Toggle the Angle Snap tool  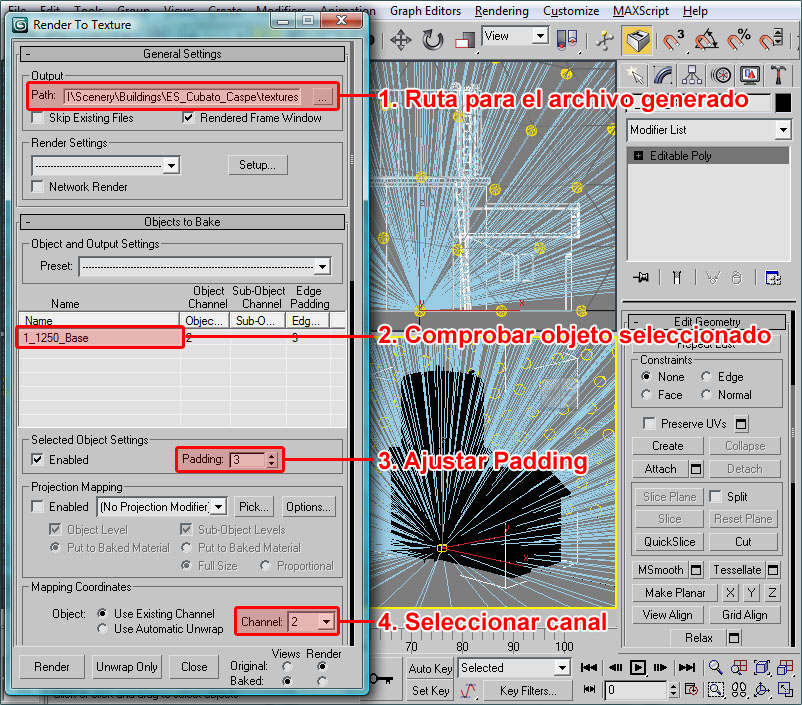click(707, 40)
